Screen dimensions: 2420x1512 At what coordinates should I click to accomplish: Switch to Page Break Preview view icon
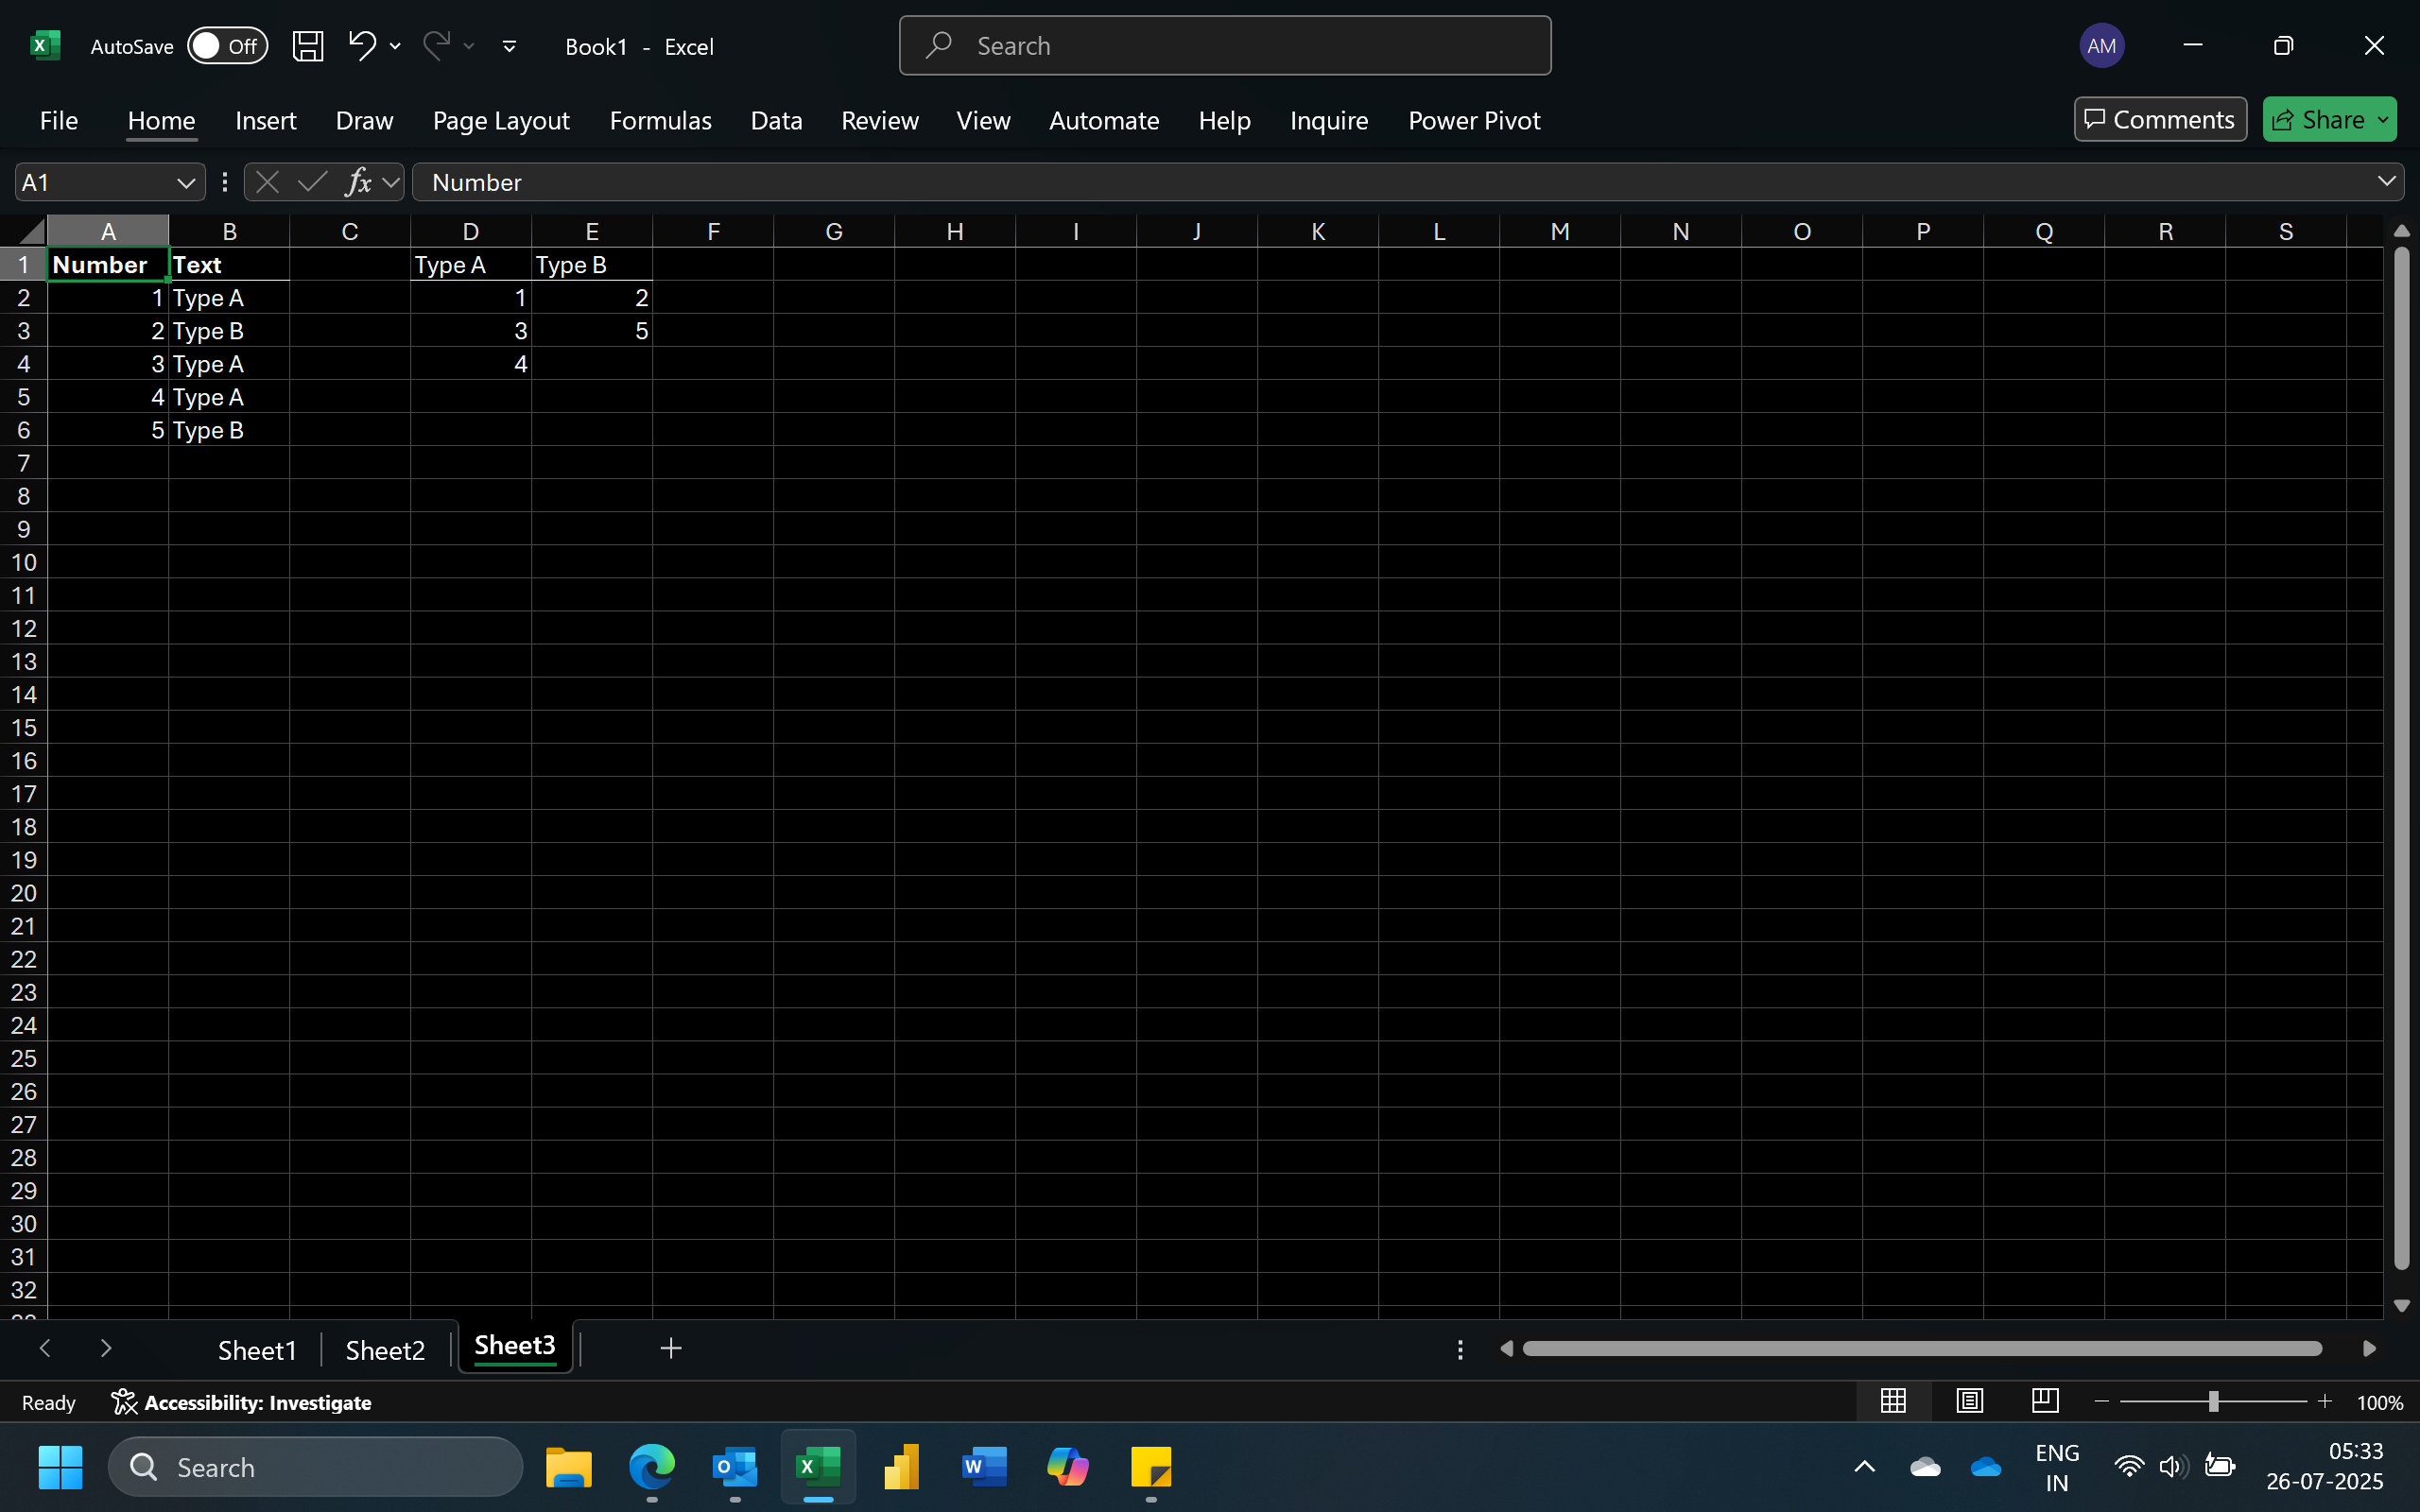tap(2045, 1401)
